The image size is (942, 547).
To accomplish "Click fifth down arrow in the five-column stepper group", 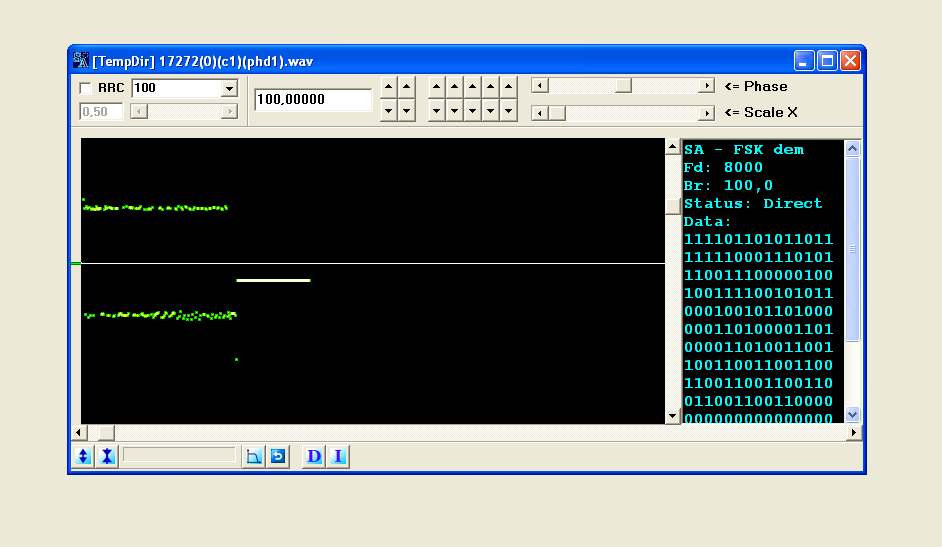I will pos(509,111).
